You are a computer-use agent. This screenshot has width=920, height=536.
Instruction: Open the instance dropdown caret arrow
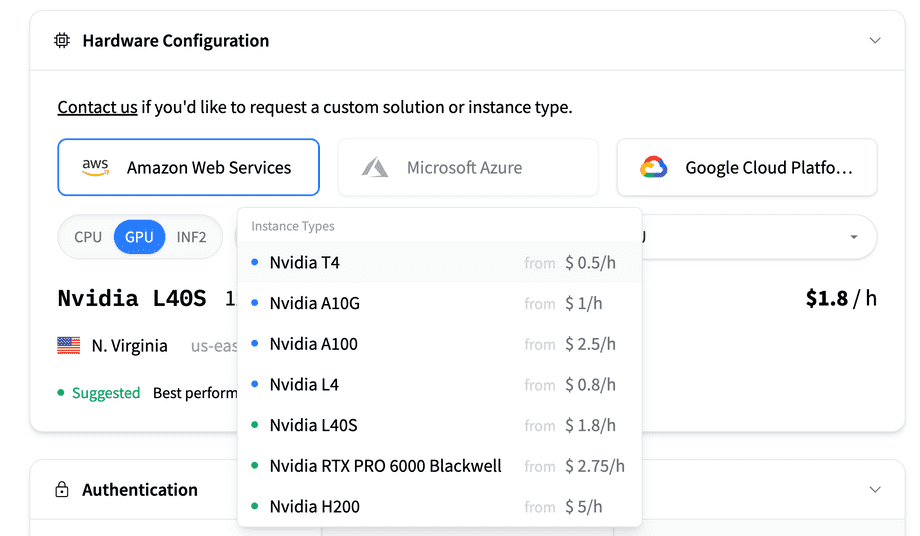[x=854, y=237]
